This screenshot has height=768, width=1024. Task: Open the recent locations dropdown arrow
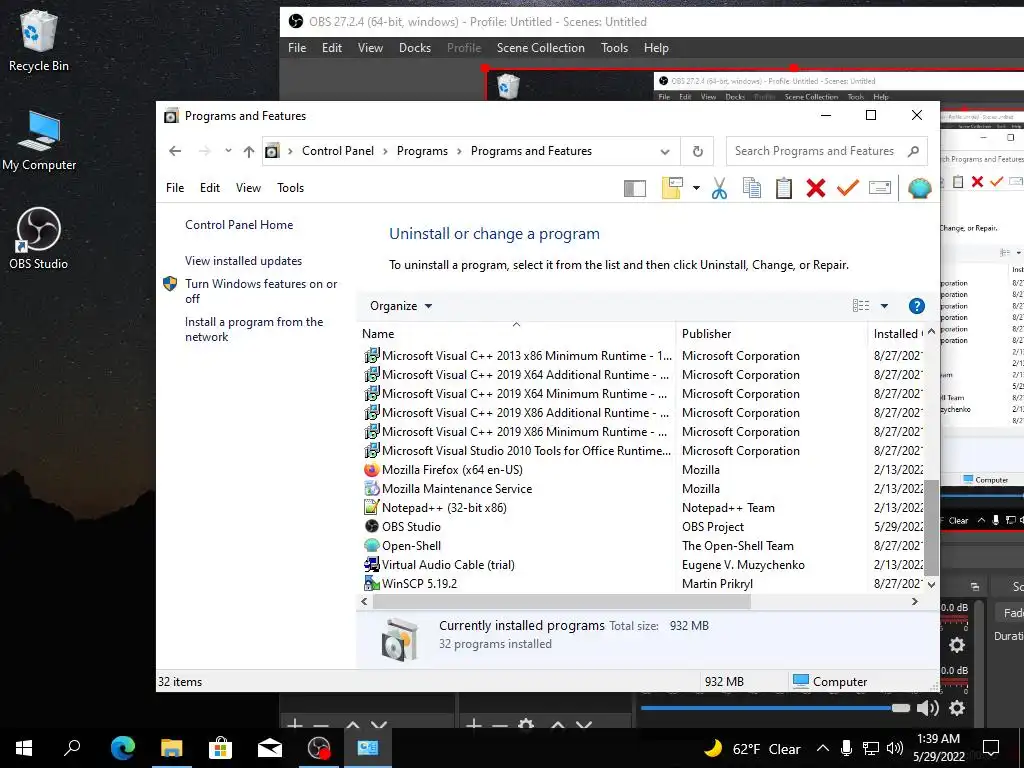(x=228, y=151)
